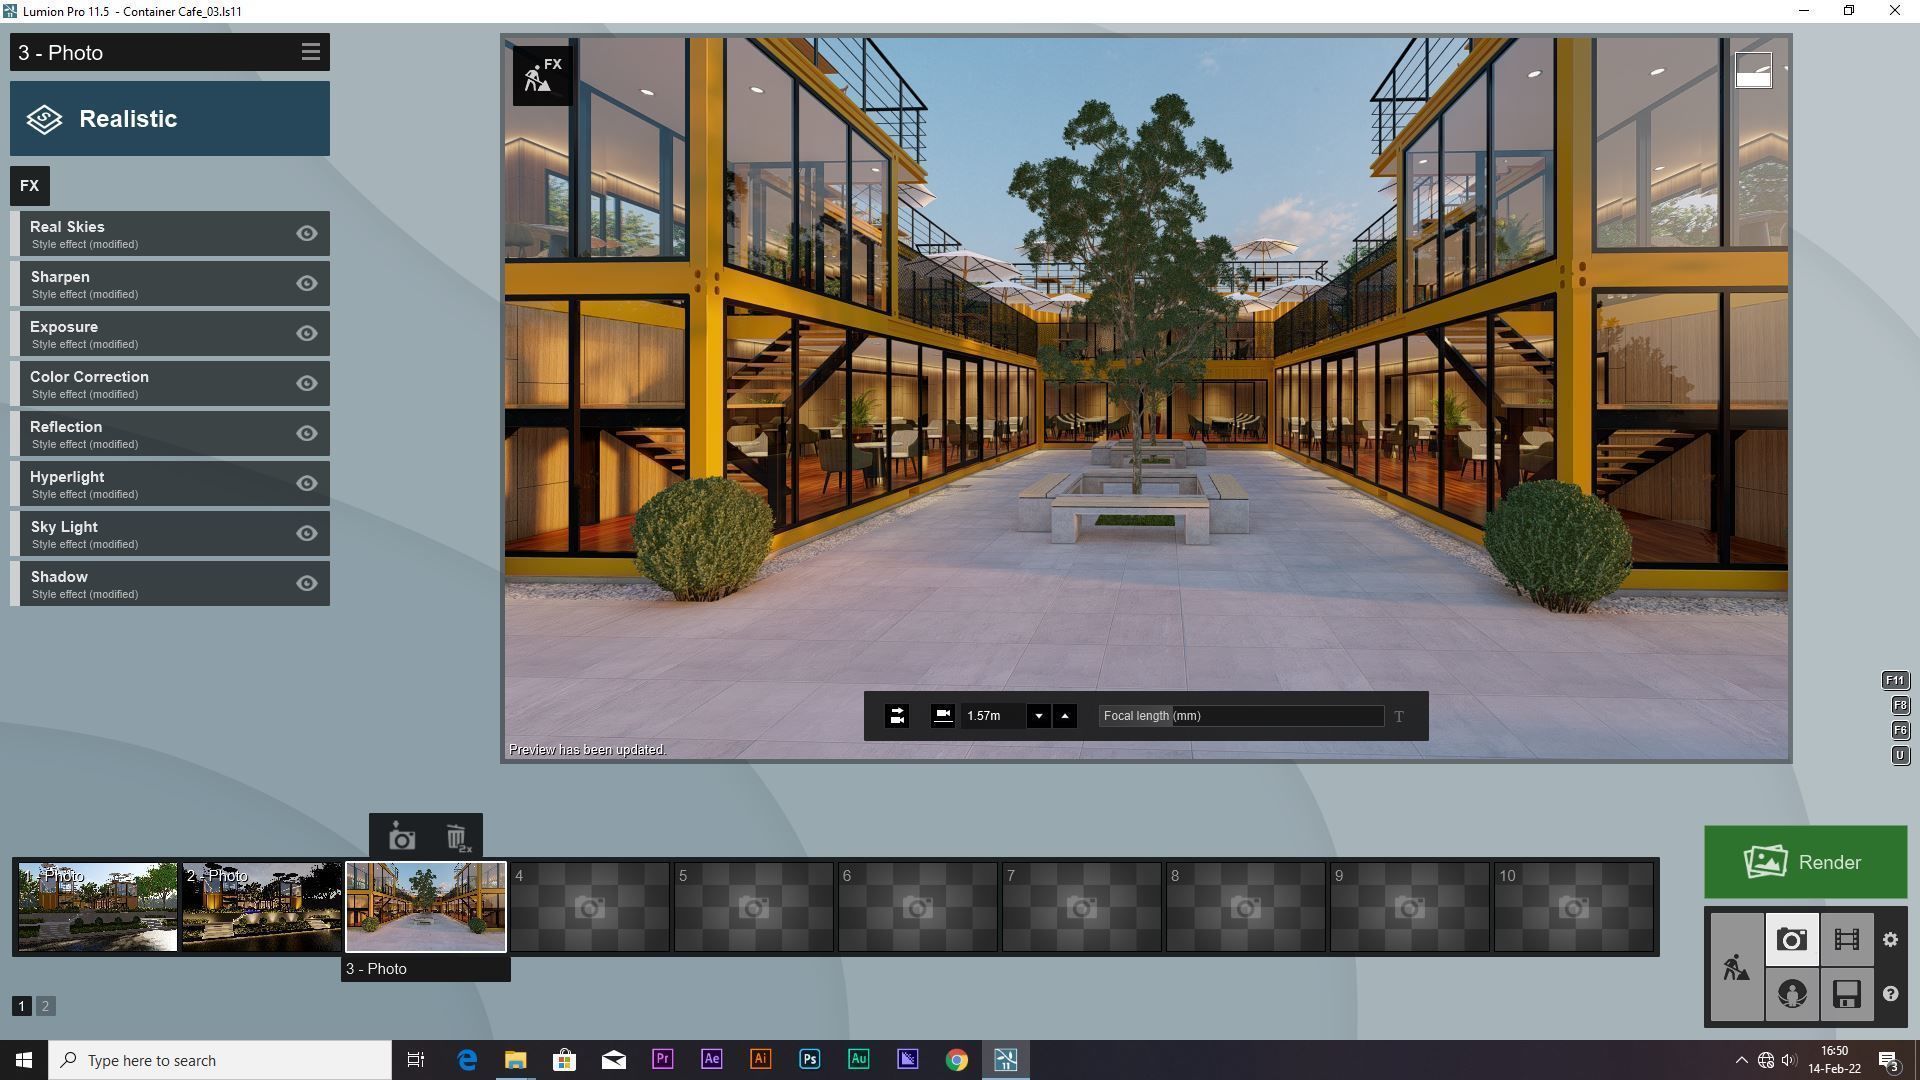Toggle the preview layout icon top-right
Viewport: 1920px width, 1080px height.
[1753, 70]
